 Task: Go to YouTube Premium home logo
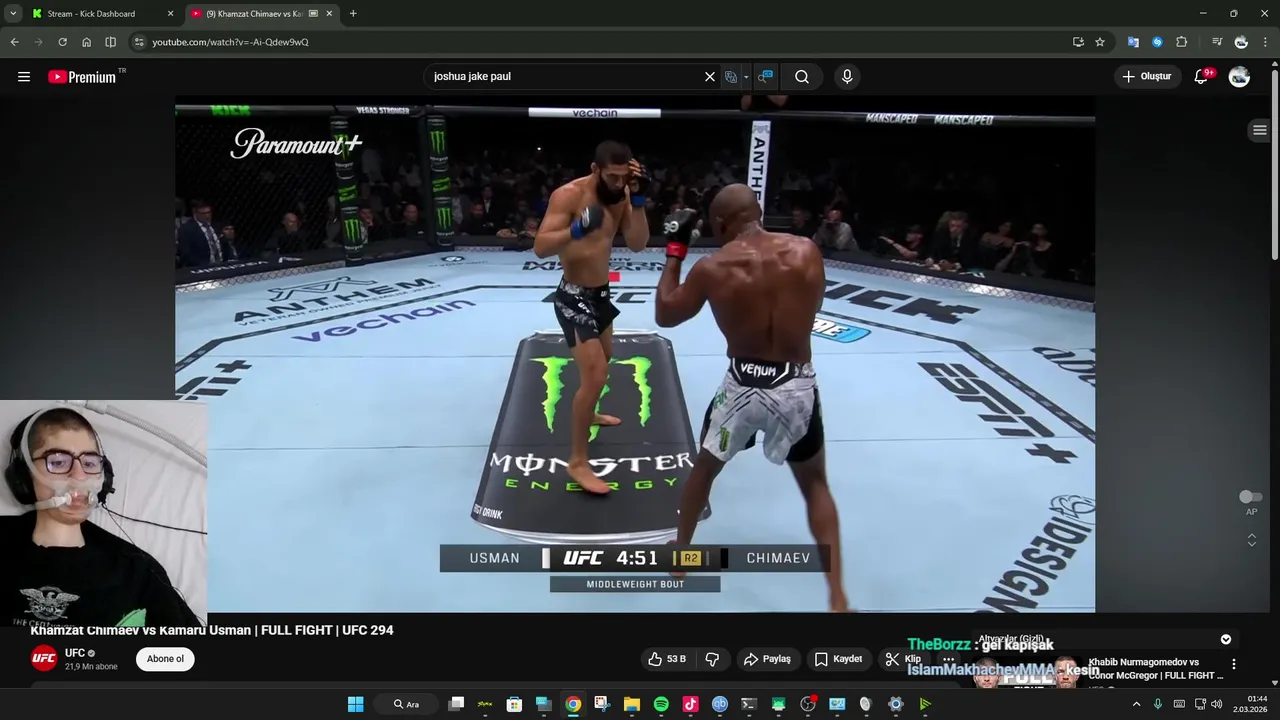82,77
